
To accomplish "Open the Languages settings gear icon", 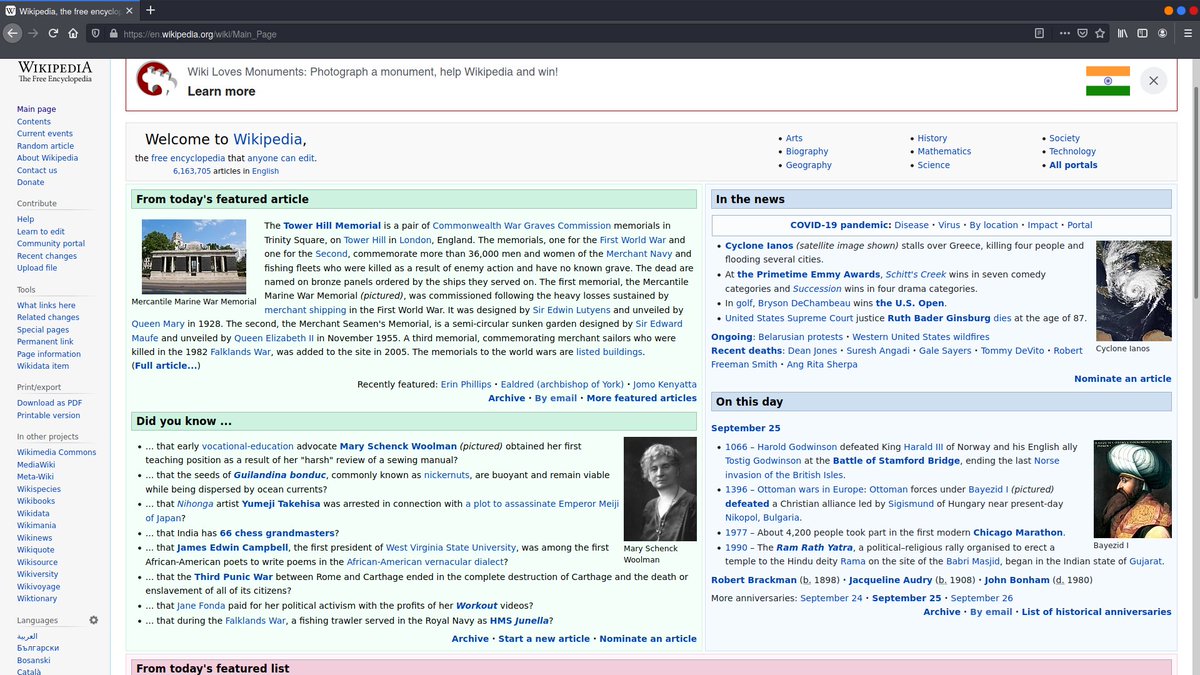I will [94, 620].
